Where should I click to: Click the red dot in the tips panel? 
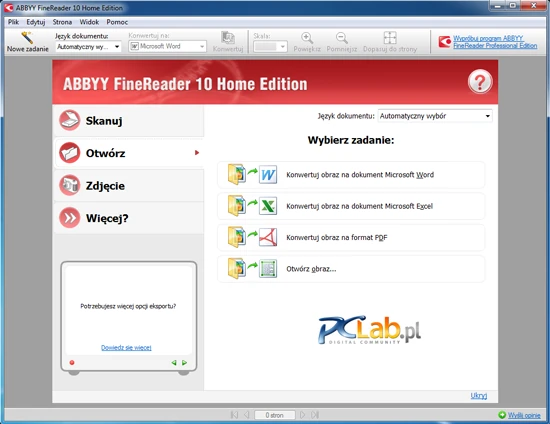[72, 363]
